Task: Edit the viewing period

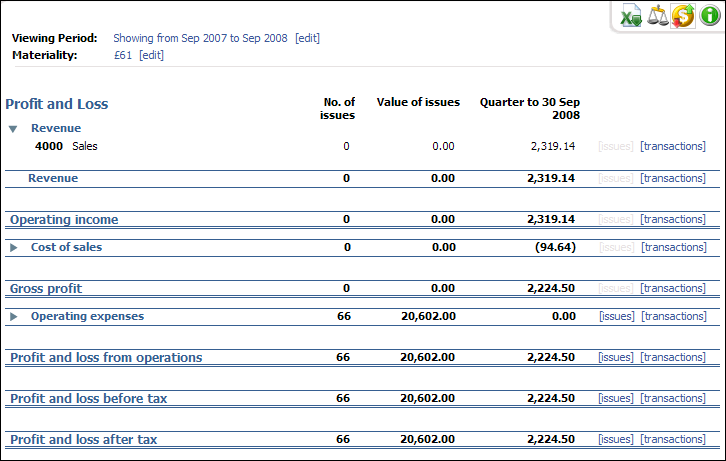Action: [x=307, y=38]
